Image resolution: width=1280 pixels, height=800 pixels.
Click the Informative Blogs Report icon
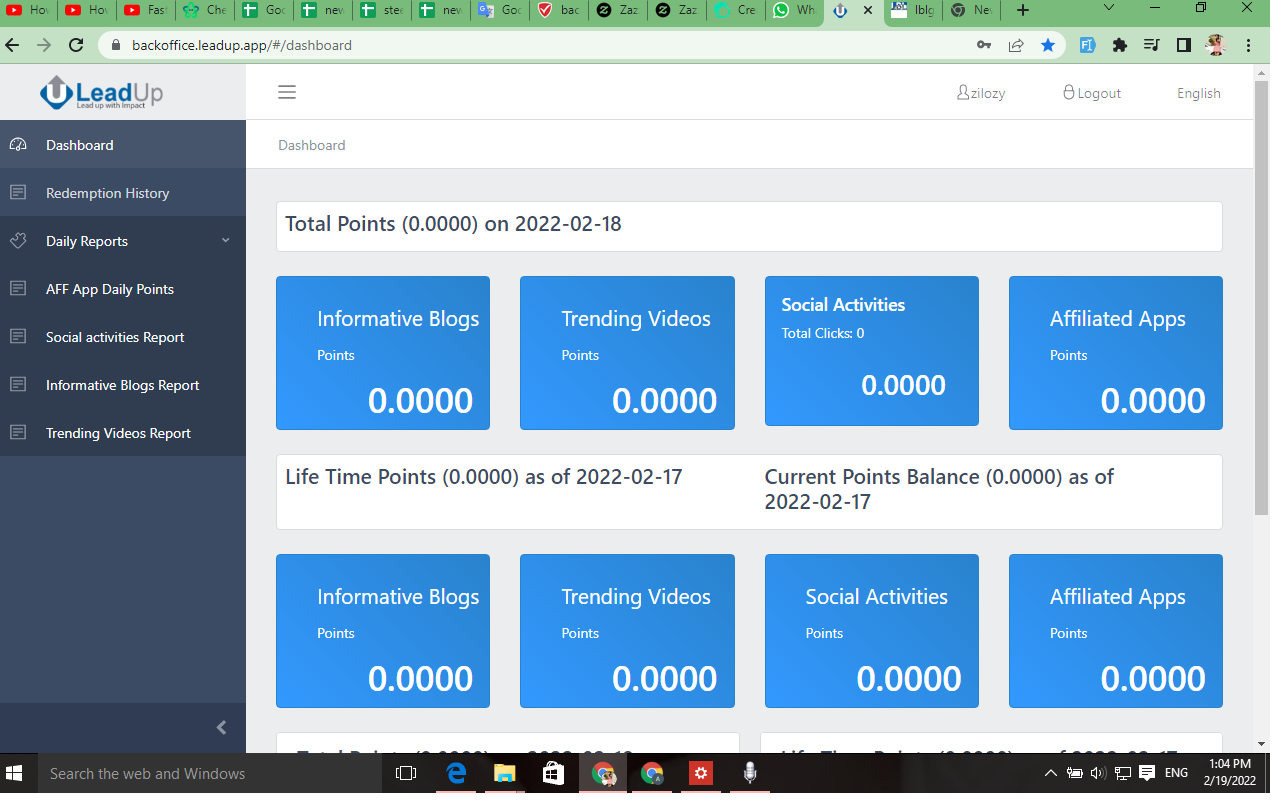[18, 385]
